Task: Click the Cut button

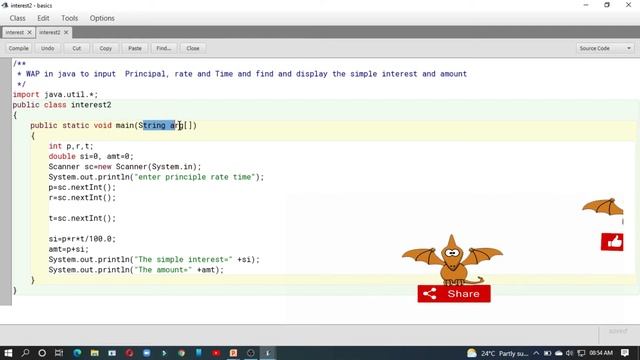Action: (76, 48)
